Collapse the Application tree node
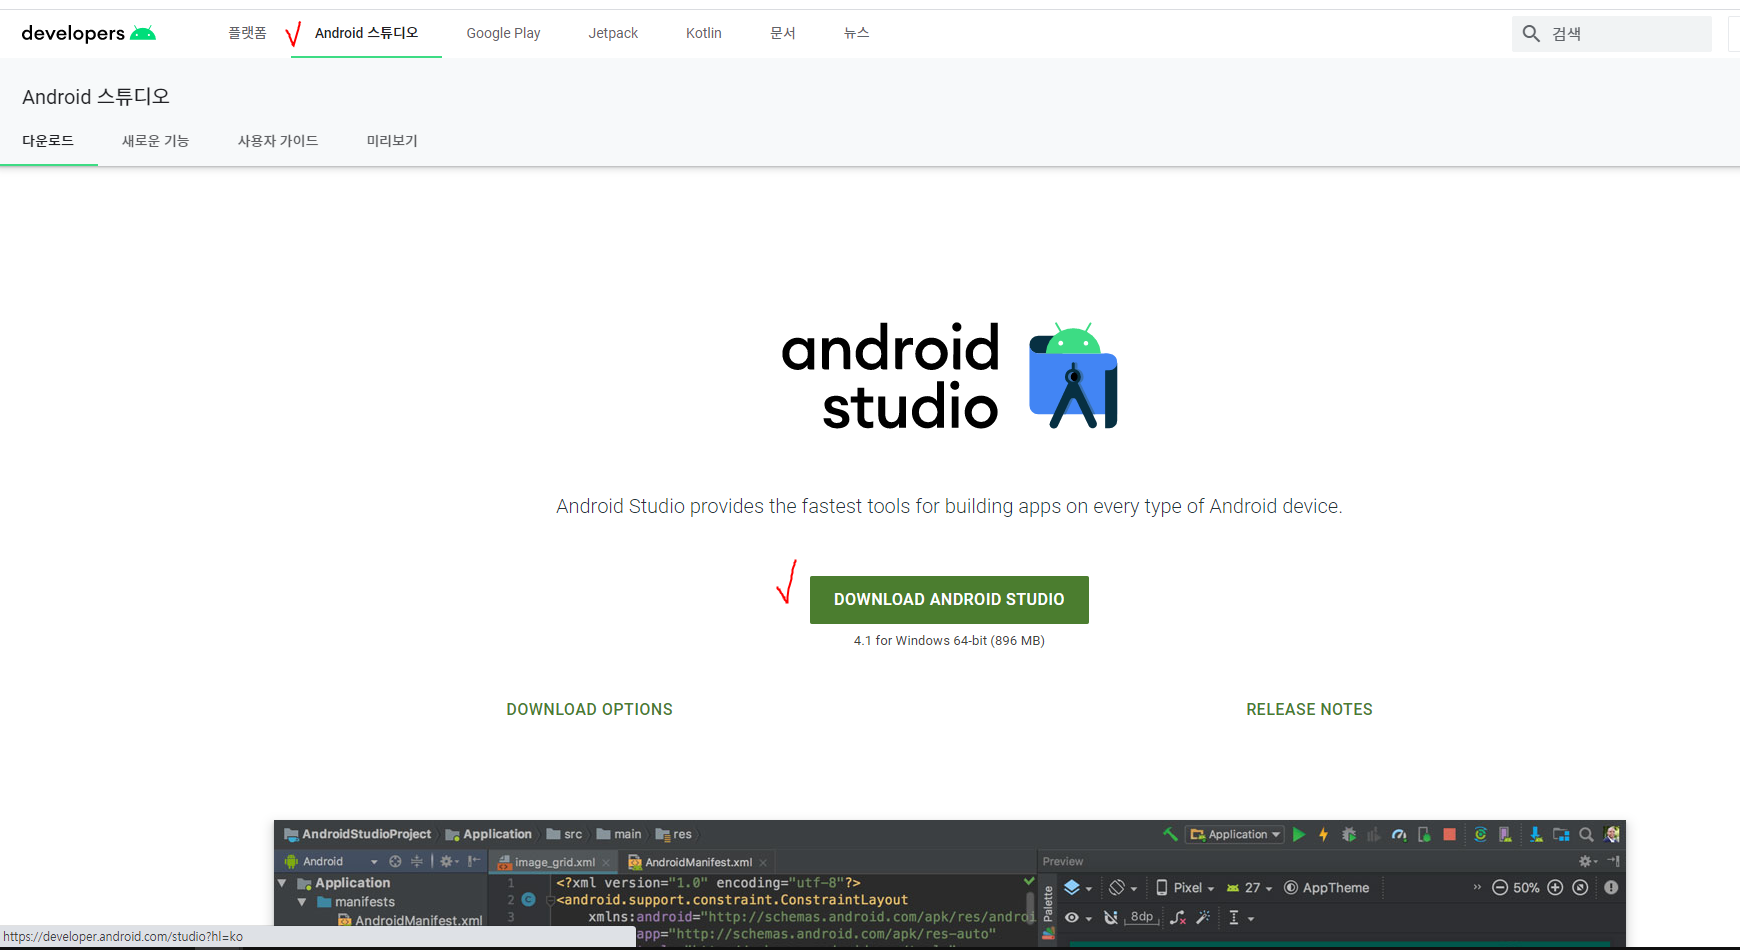This screenshot has width=1740, height=950. [282, 883]
